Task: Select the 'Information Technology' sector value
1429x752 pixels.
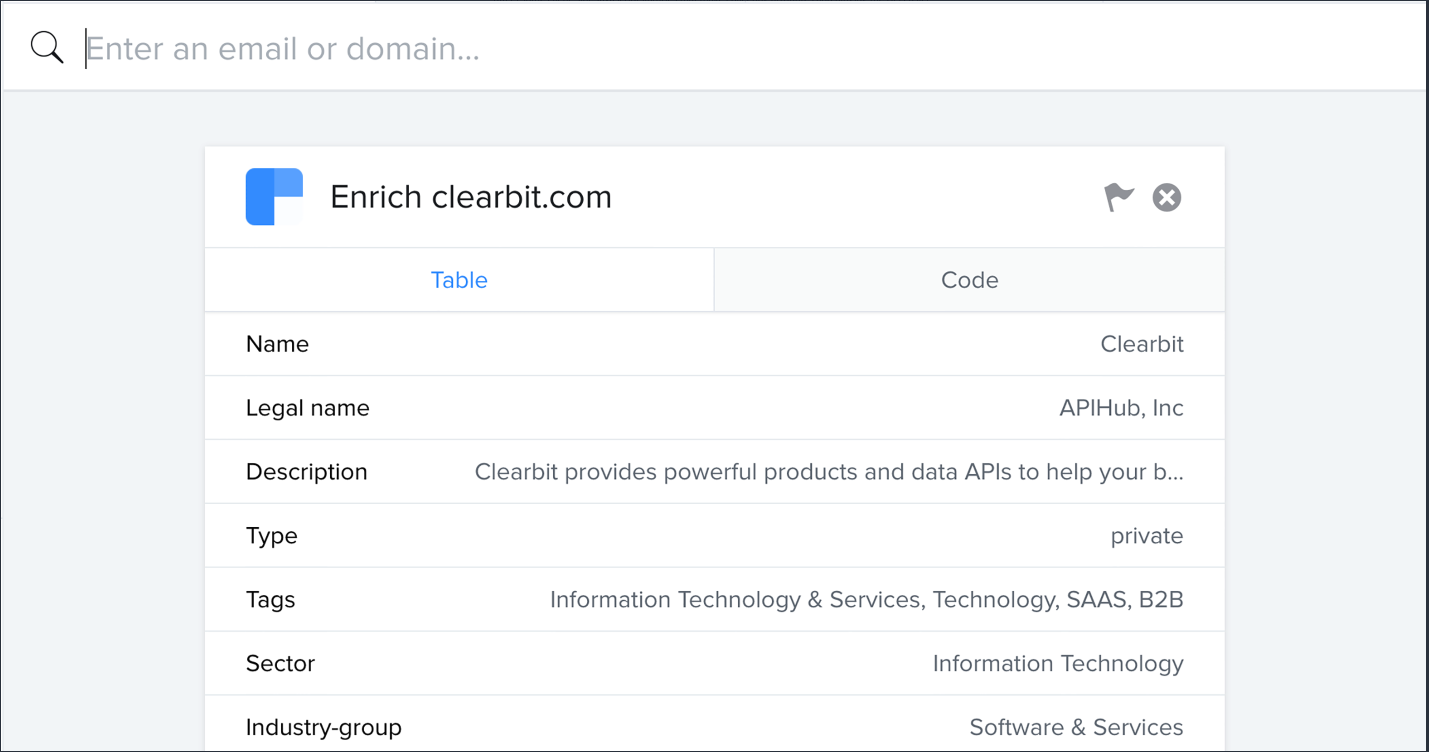Action: click(1058, 664)
